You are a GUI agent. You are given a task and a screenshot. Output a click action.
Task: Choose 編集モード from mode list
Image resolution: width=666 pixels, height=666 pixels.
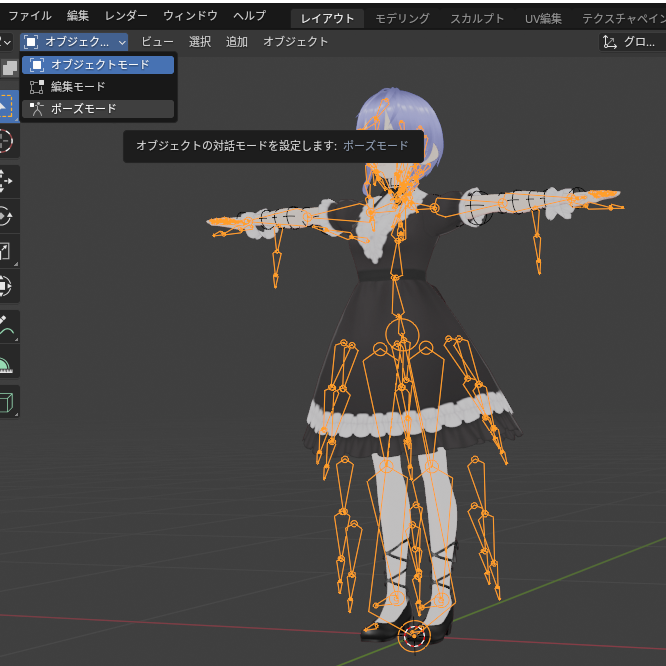coord(98,87)
